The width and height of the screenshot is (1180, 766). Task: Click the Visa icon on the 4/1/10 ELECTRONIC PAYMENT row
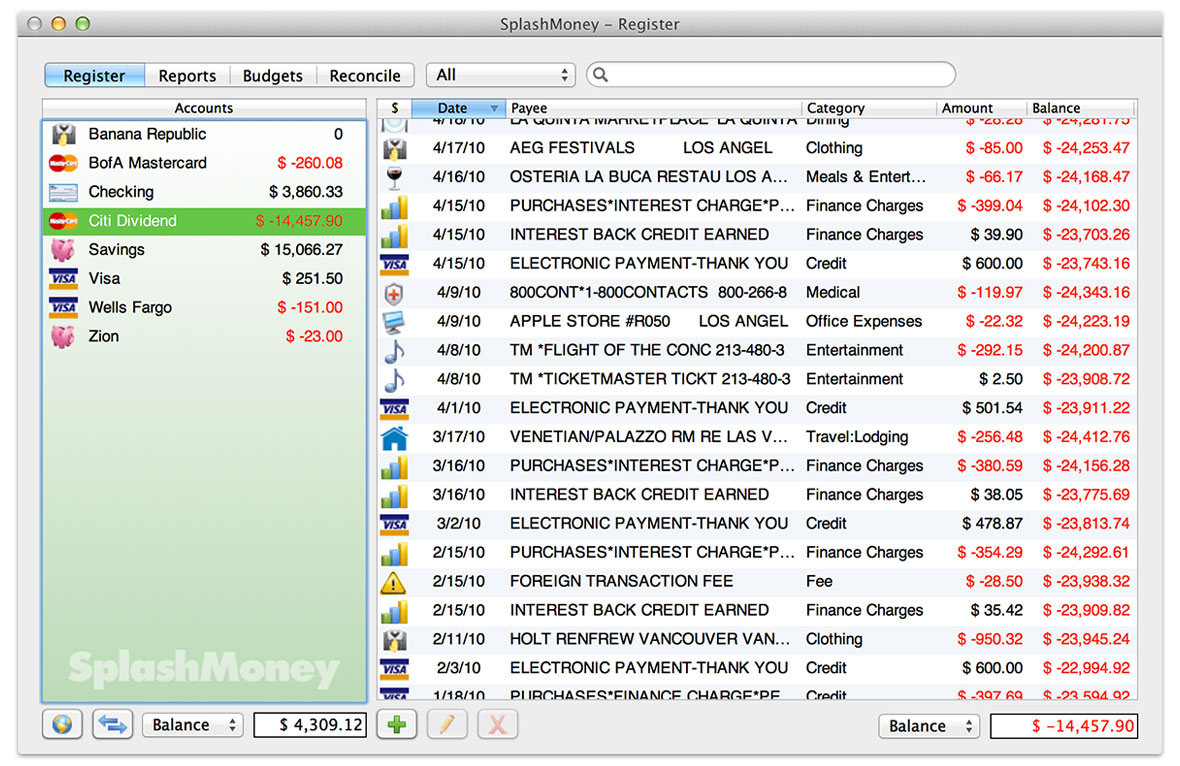(x=394, y=409)
